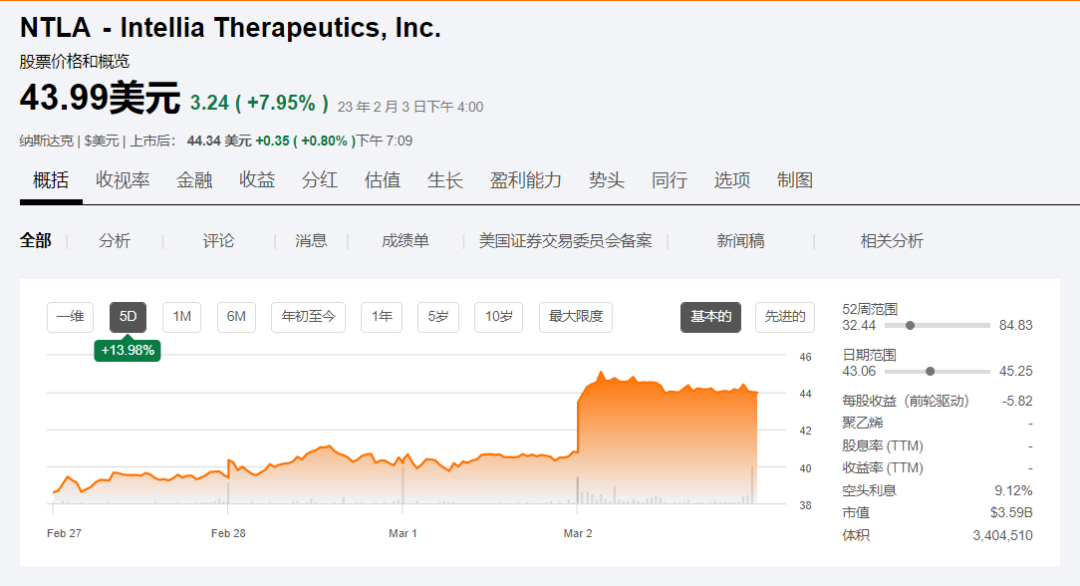Choose the 6M chart range
The image size is (1080, 586).
pos(236,317)
